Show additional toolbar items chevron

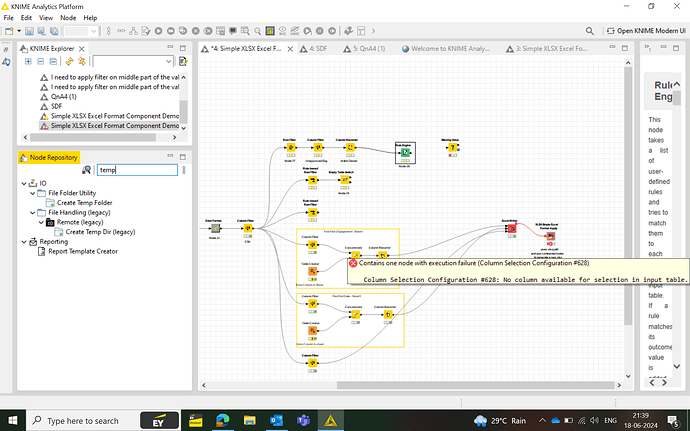point(374,31)
